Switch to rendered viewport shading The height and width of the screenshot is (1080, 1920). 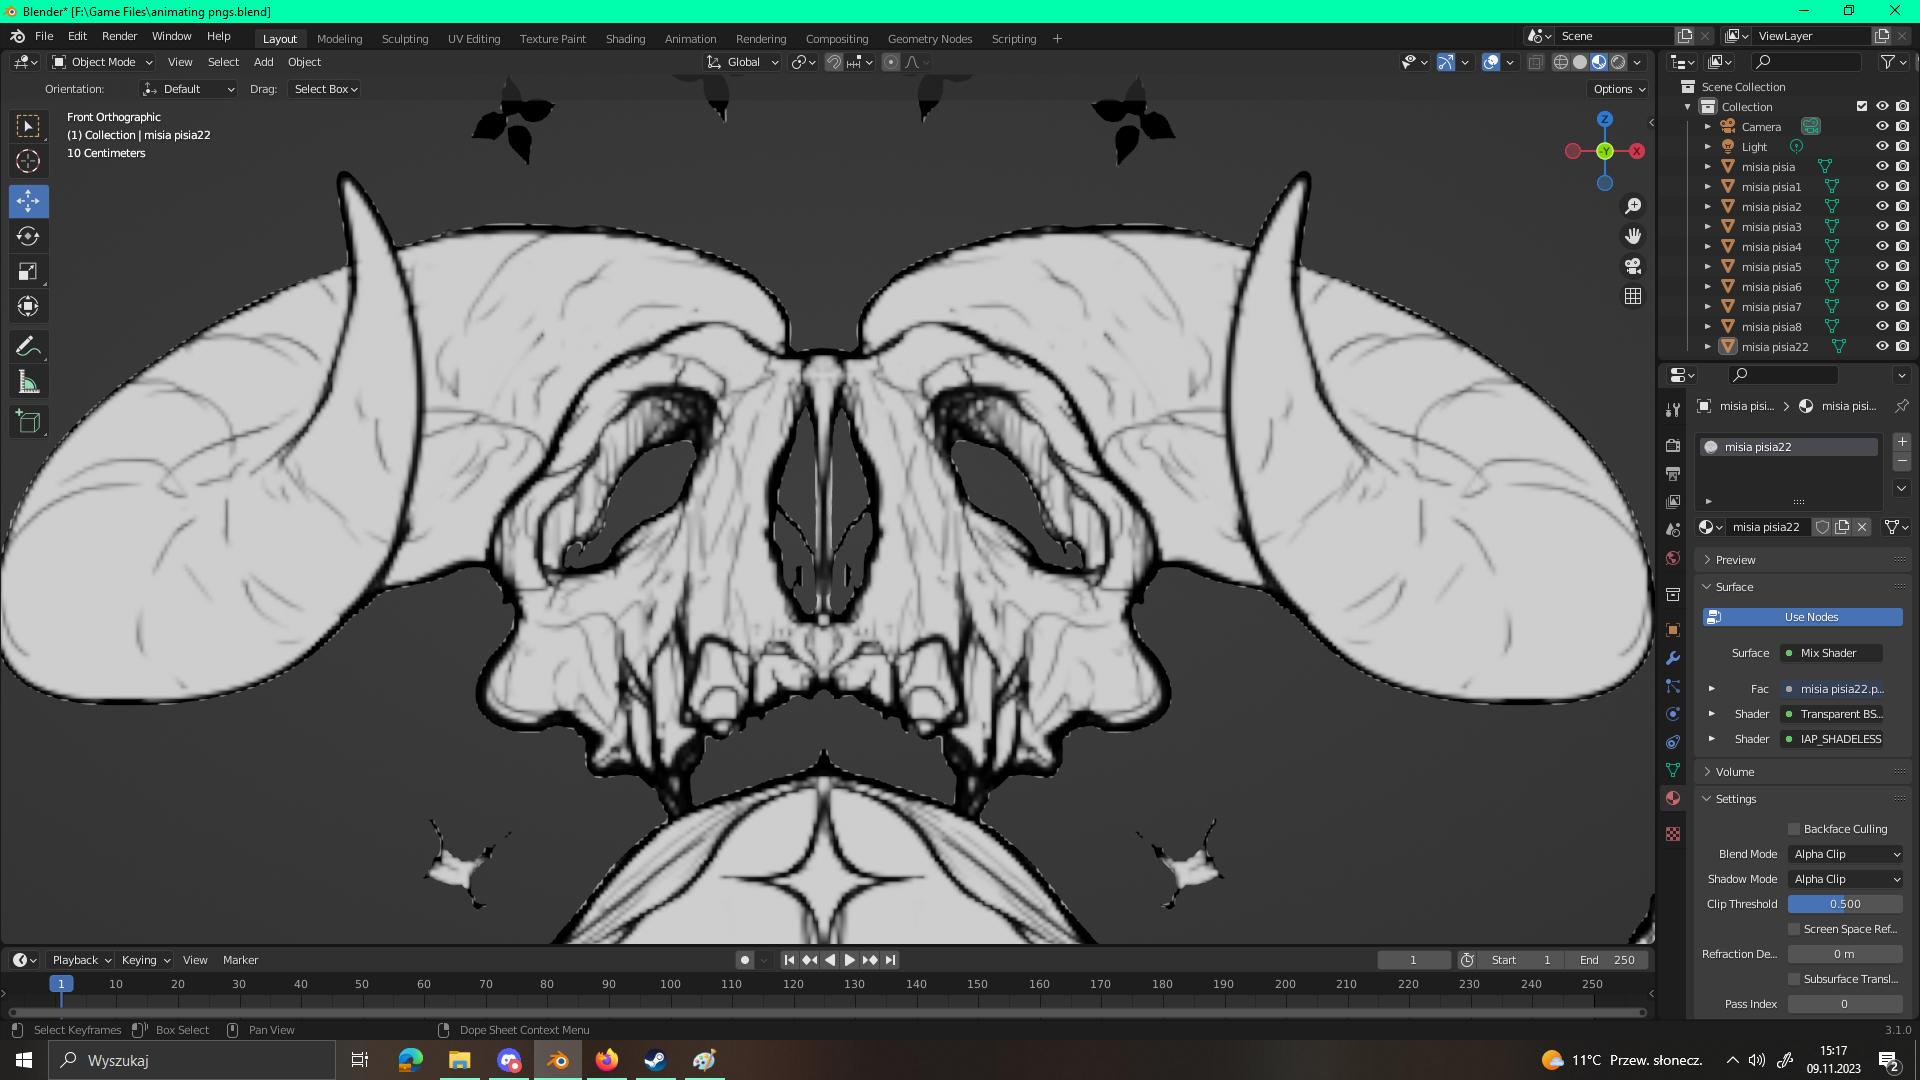click(1618, 62)
